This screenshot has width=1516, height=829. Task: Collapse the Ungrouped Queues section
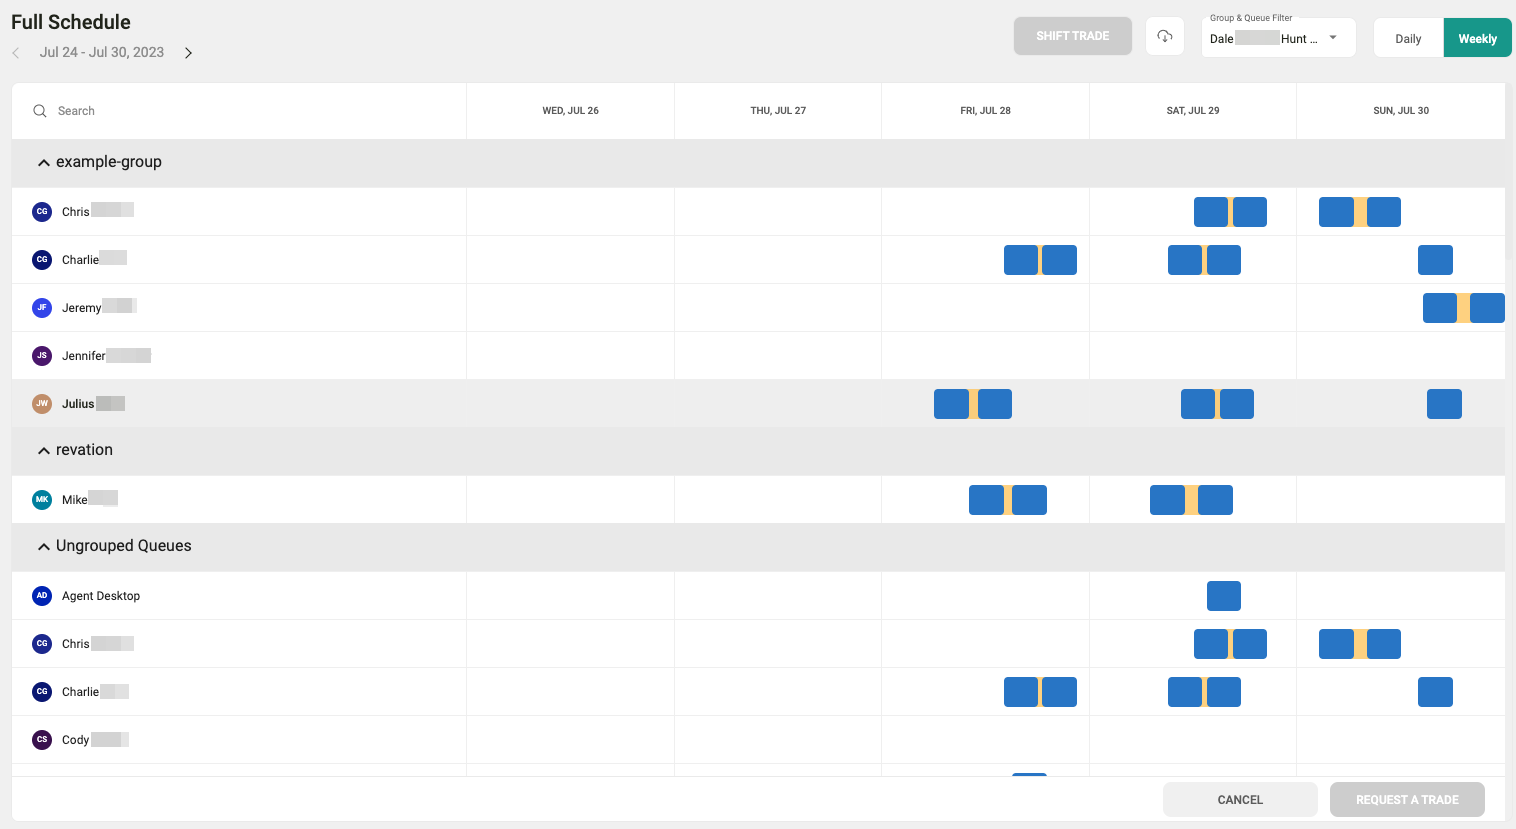44,547
